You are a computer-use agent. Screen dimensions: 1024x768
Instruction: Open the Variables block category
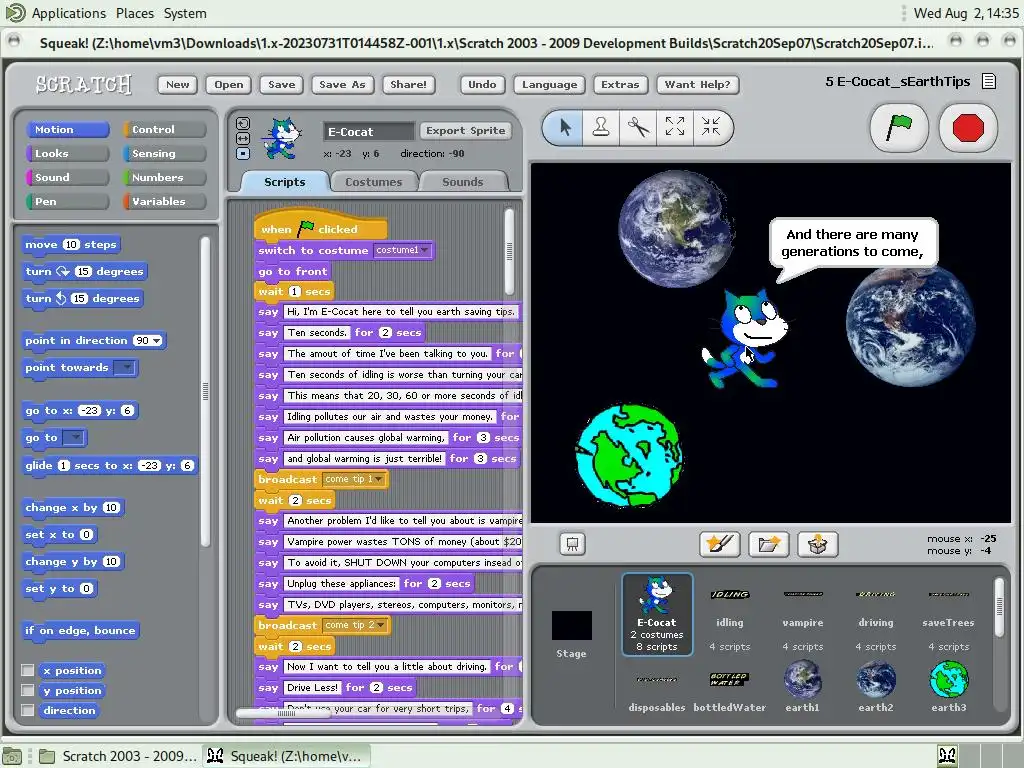165,201
